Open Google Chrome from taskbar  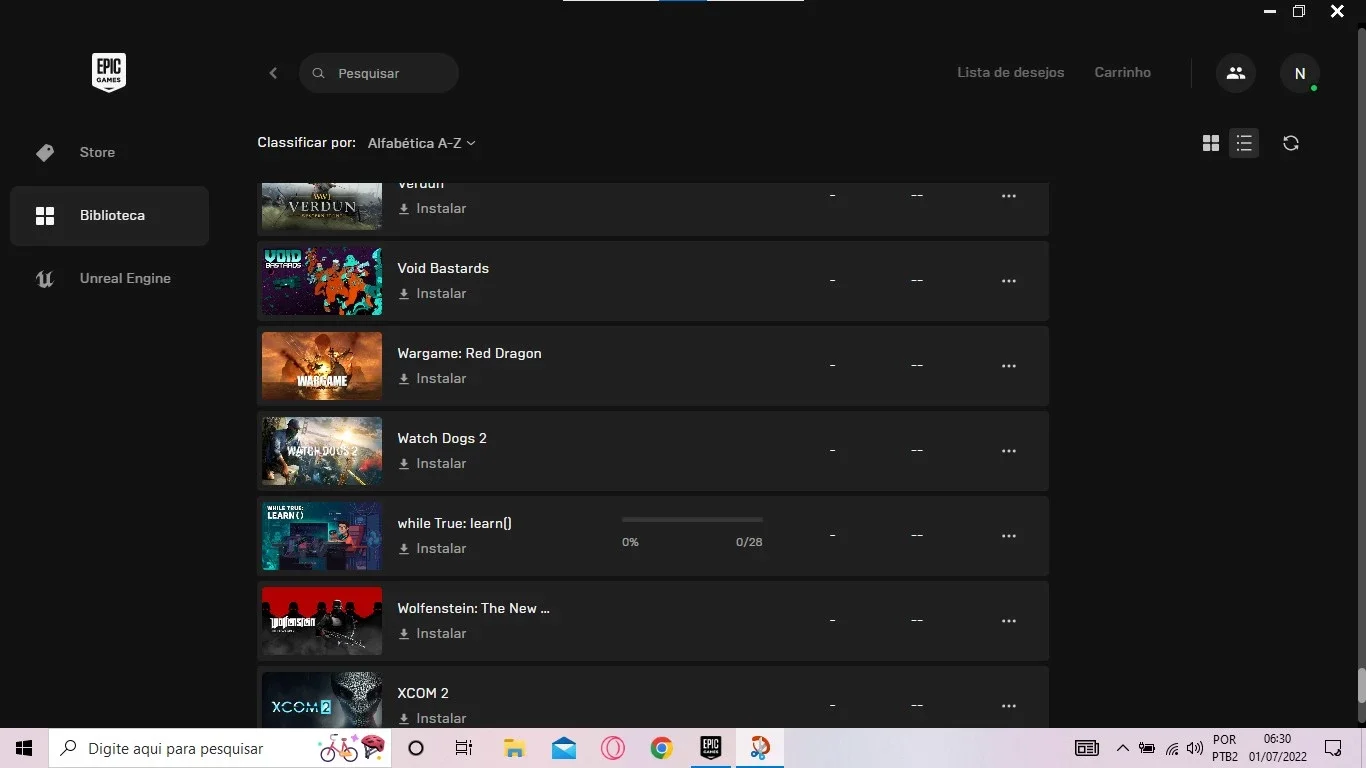tap(661, 748)
